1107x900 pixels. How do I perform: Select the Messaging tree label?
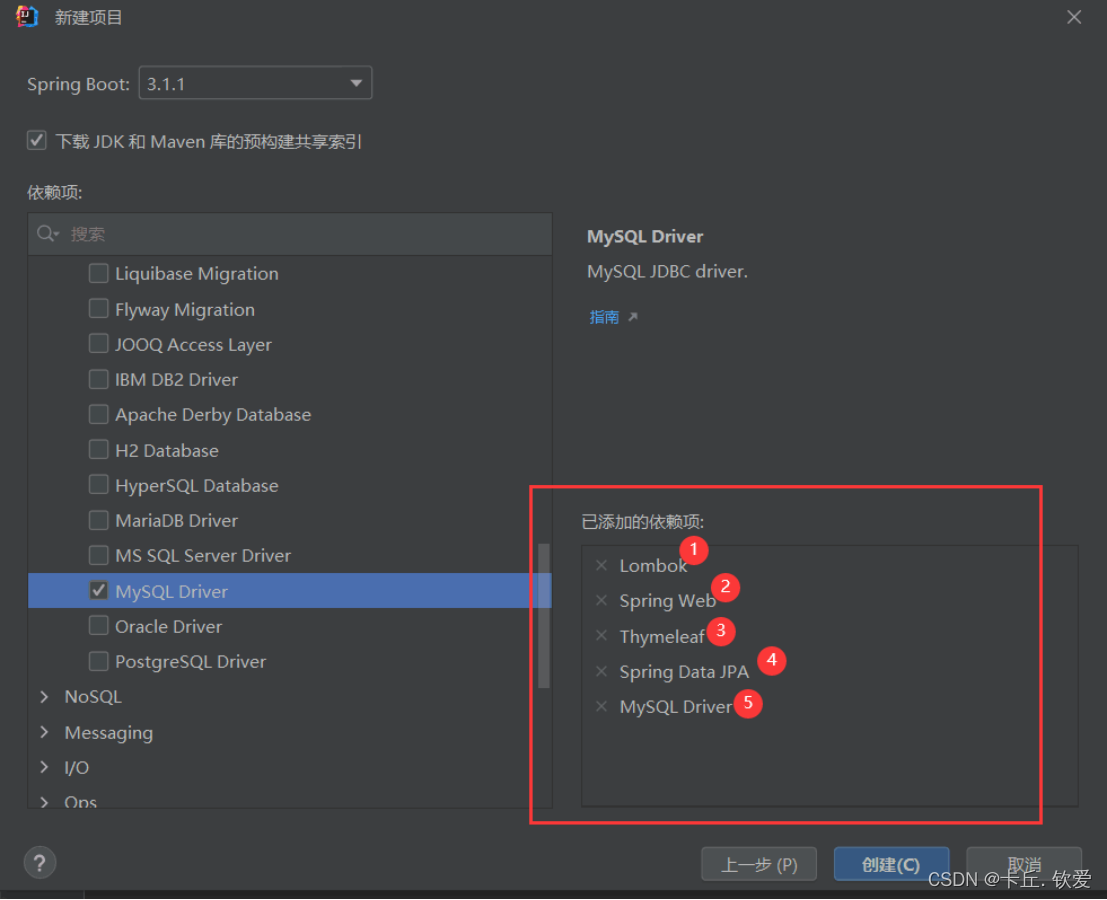point(109,733)
